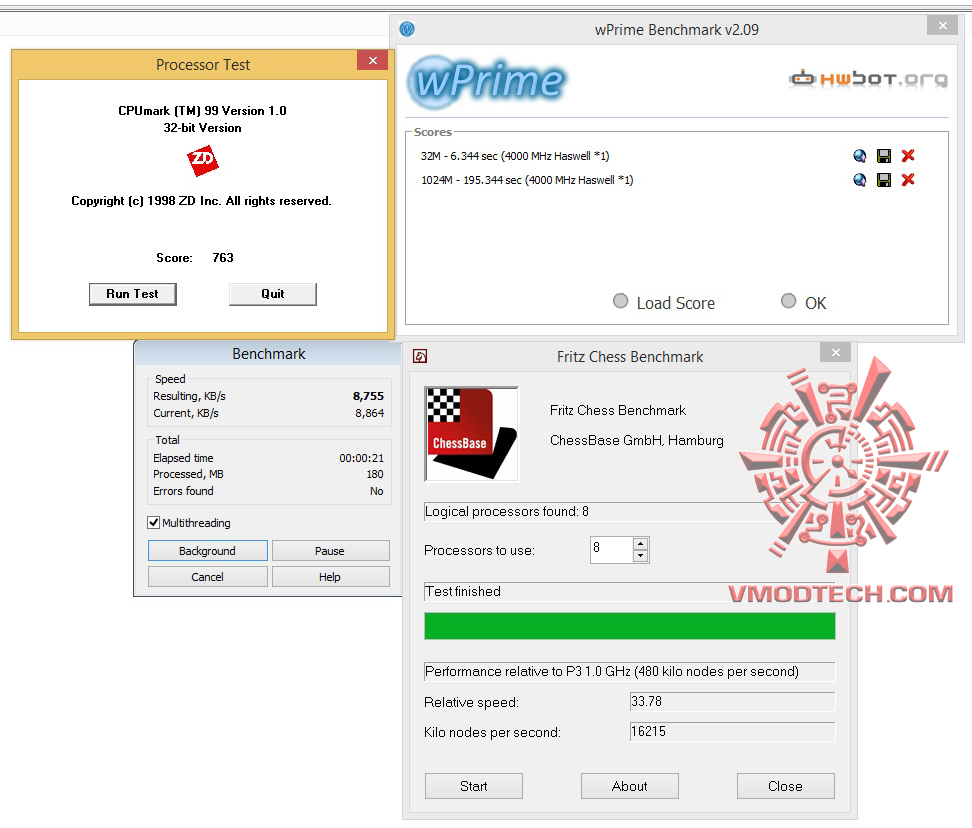Screen dimensions: 972x828
Task: Click the ZD logo in Processor Test
Action: 203,161
